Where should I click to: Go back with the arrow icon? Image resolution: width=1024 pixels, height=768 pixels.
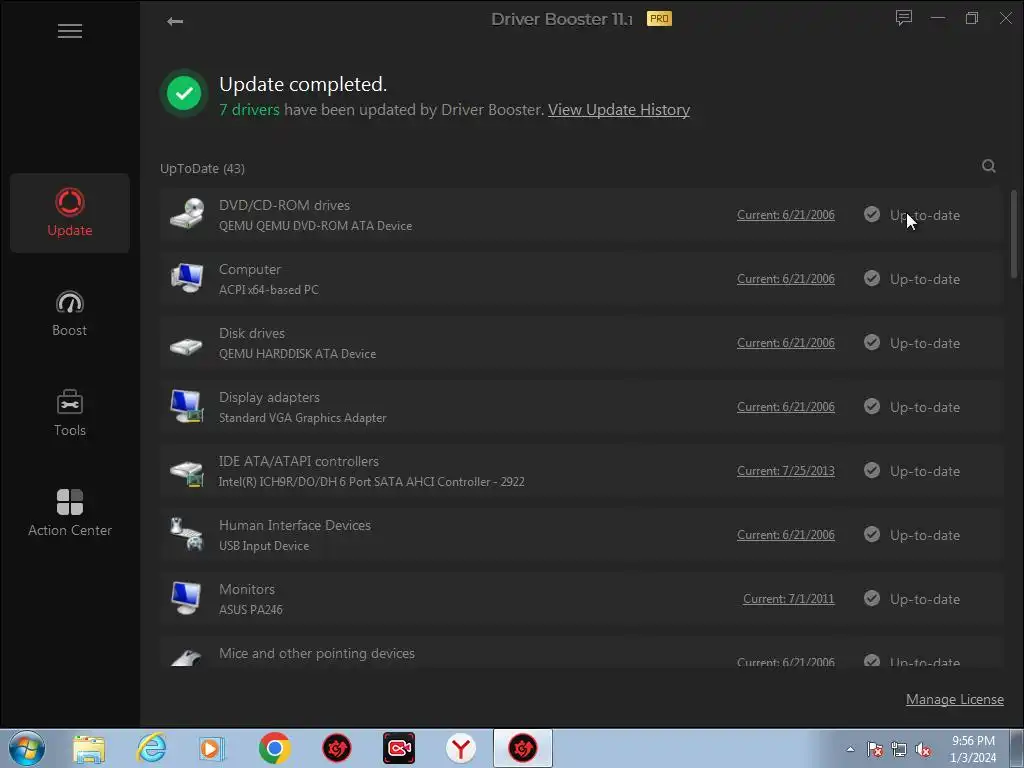coord(174,22)
